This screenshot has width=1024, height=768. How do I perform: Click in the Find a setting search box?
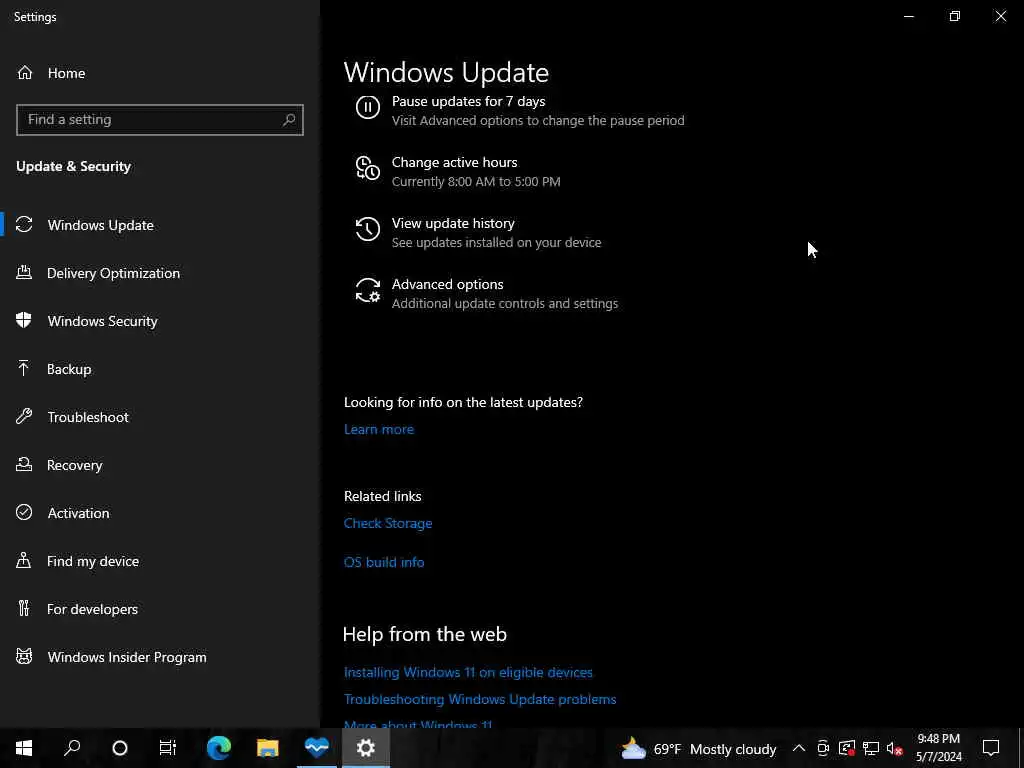(x=160, y=120)
